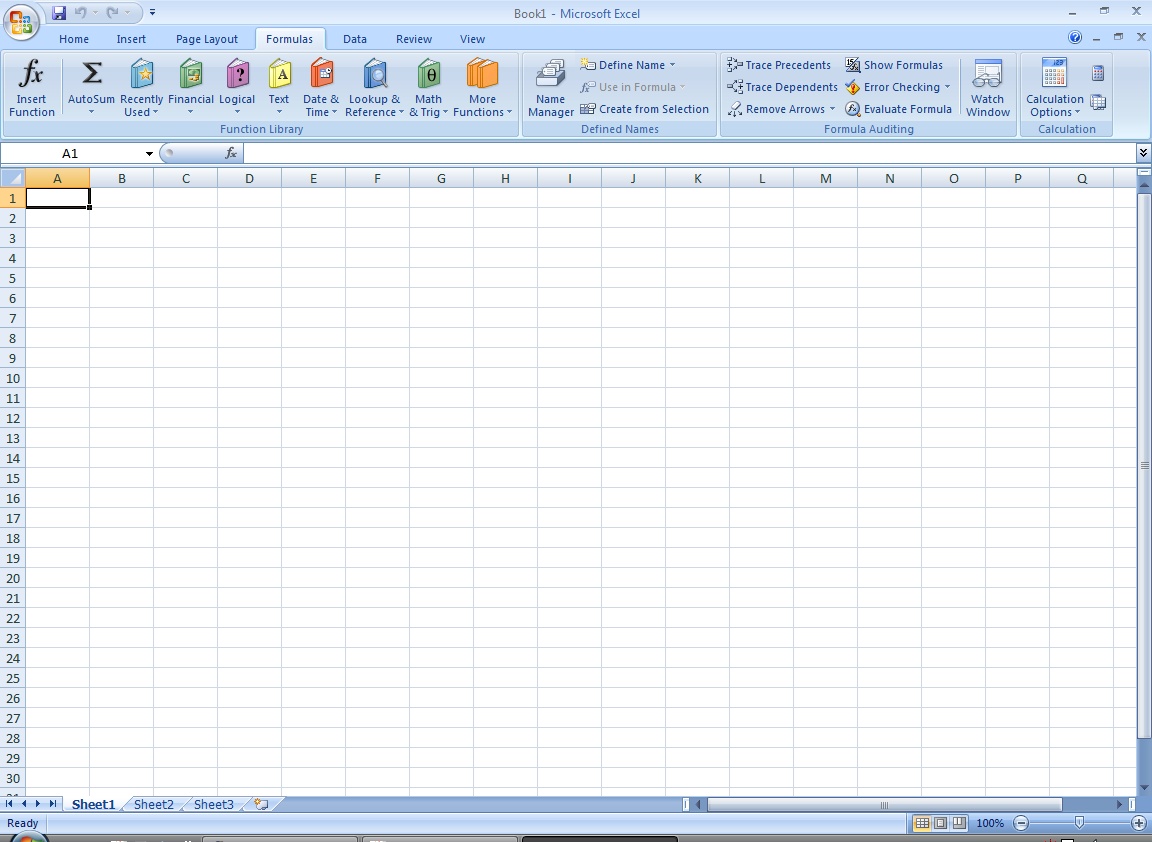Open the Lookup & Reference functions
This screenshot has height=842, width=1152.
coord(374,74)
